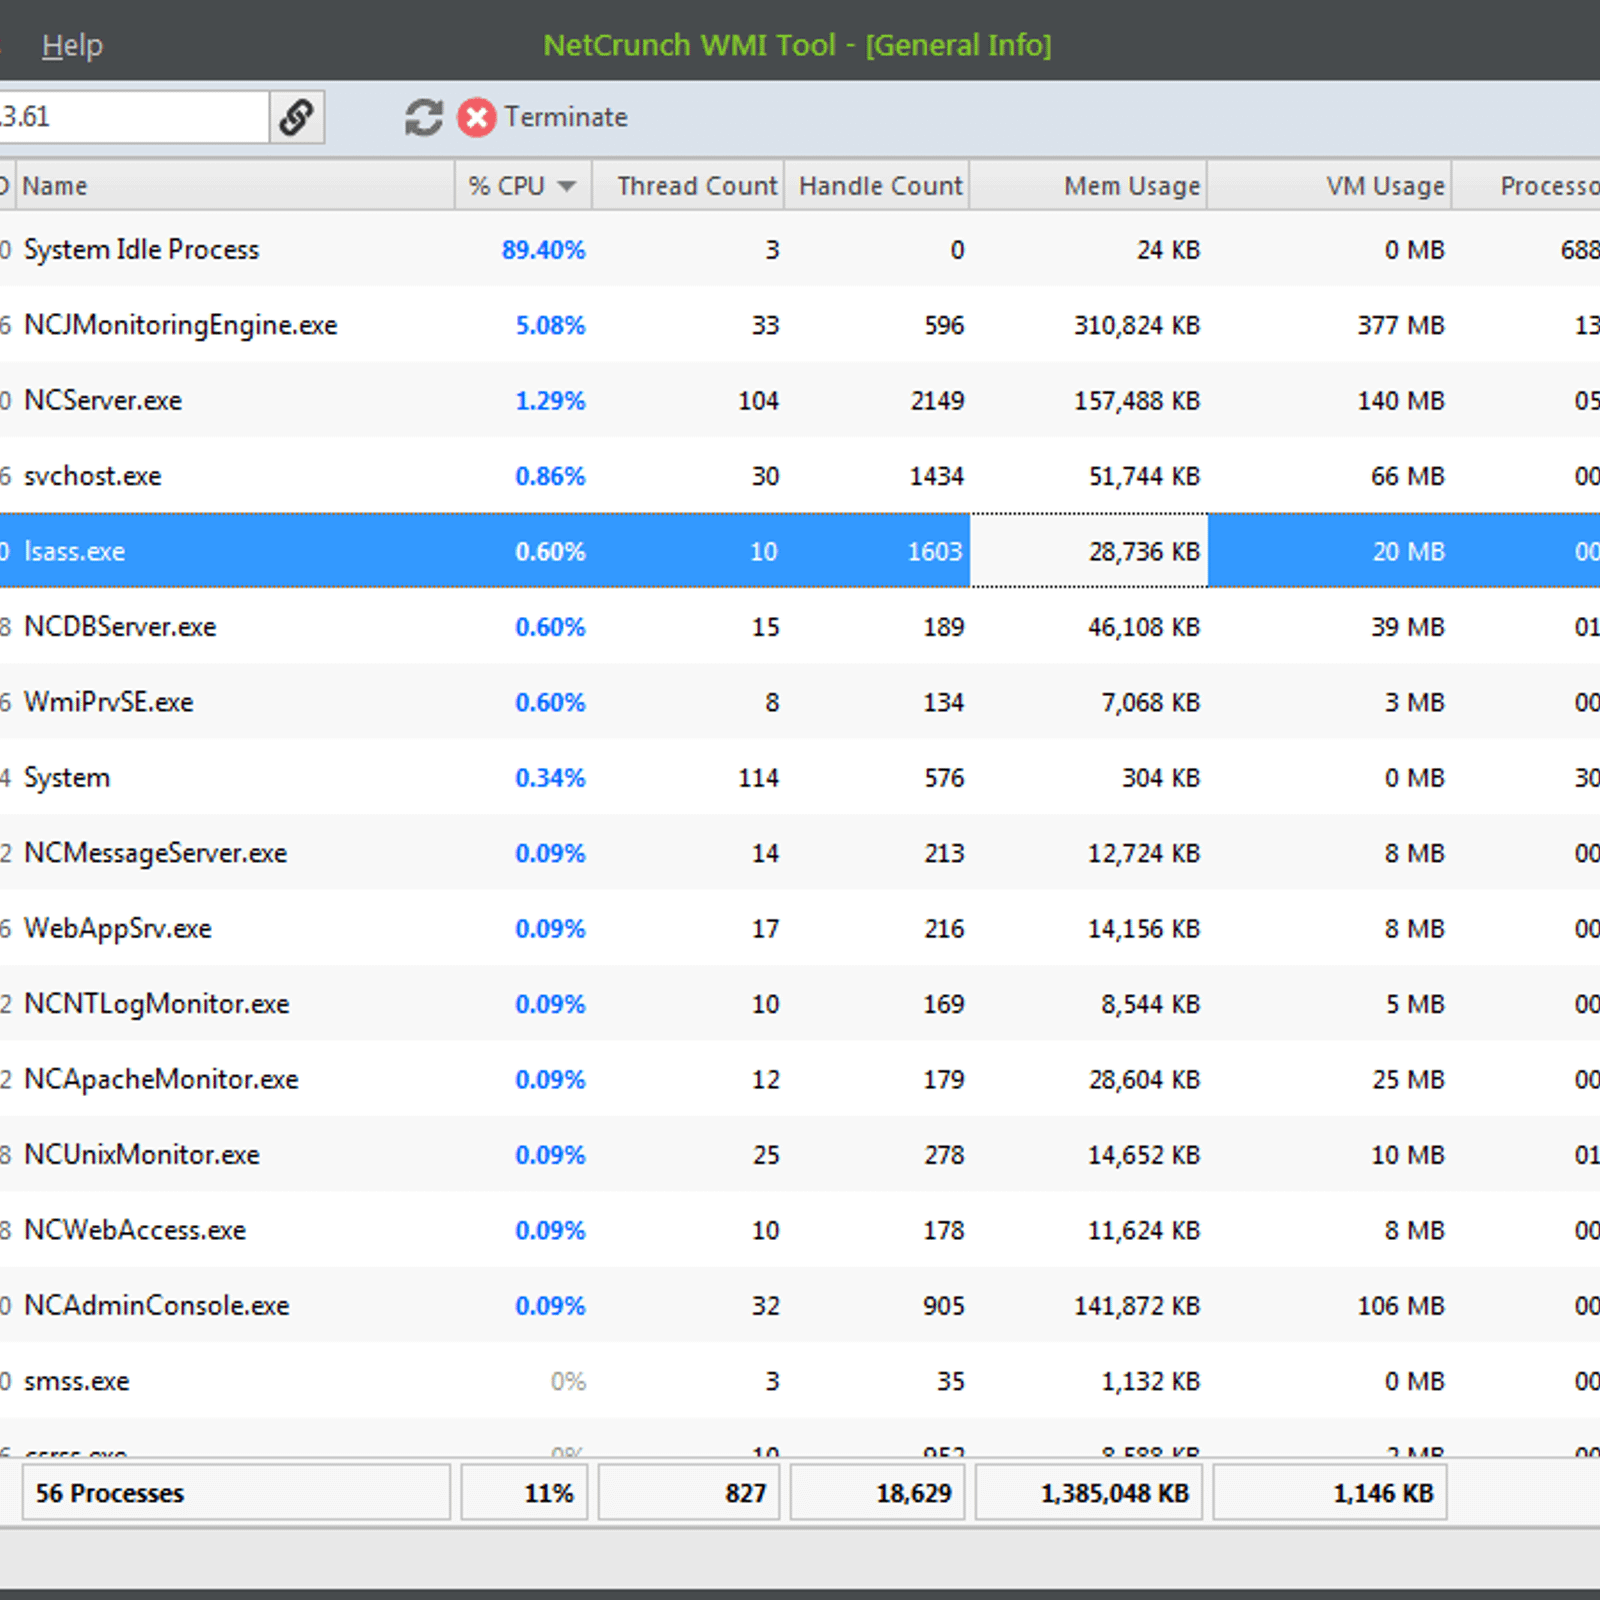The width and height of the screenshot is (1600, 1600).
Task: Click the 1,146 KB total VM summary
Action: click(1330, 1493)
